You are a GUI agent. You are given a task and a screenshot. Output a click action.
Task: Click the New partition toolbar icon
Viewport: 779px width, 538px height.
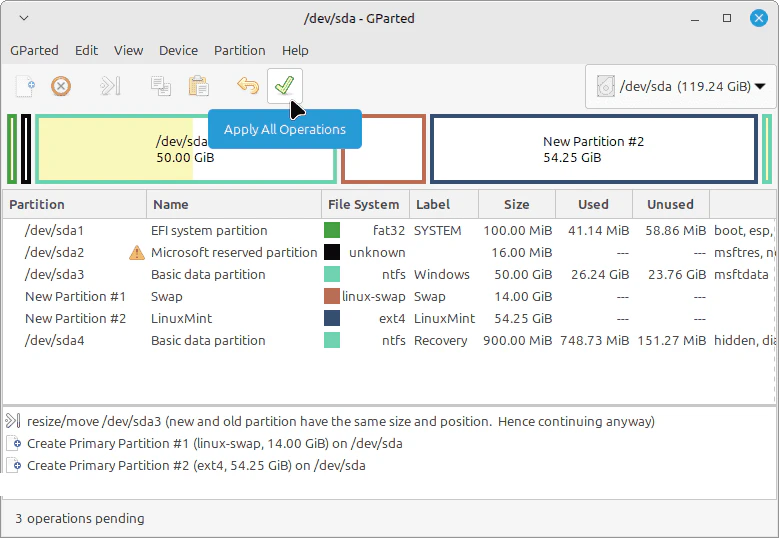tap(25, 86)
